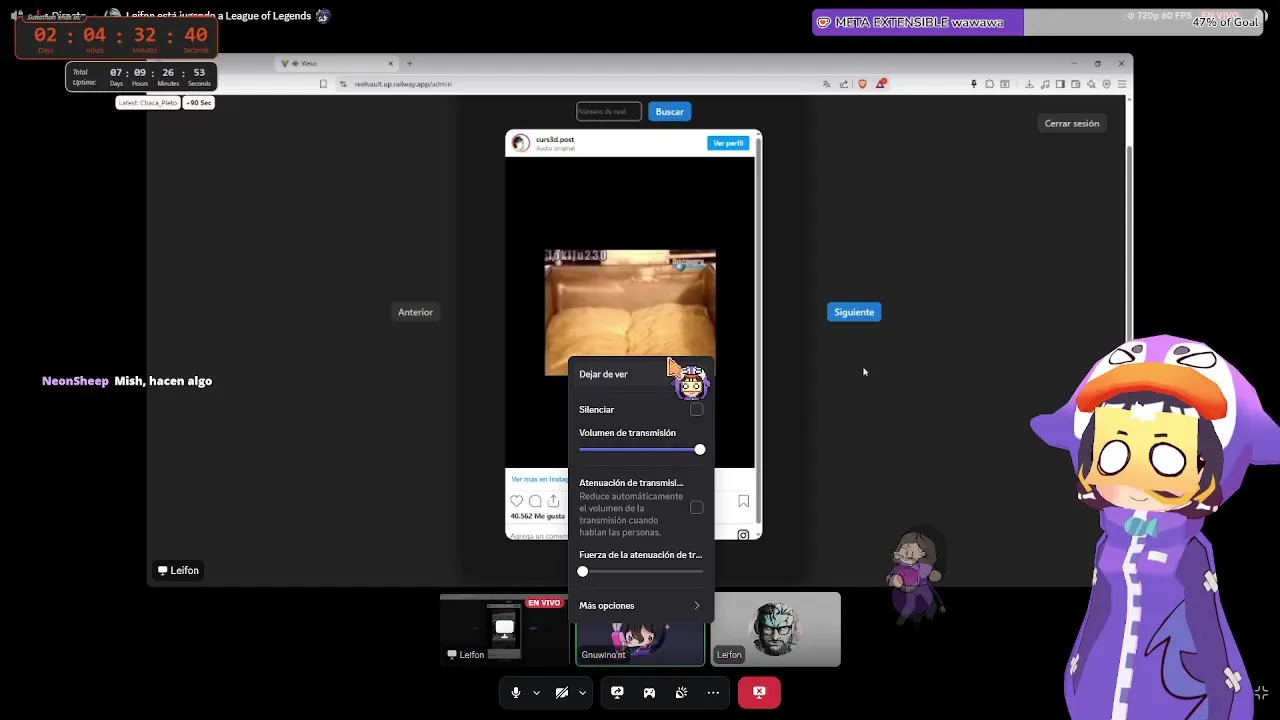Image resolution: width=1280 pixels, height=720 pixels.
Task: Click the Instagram logo under the reel
Action: coord(743,535)
